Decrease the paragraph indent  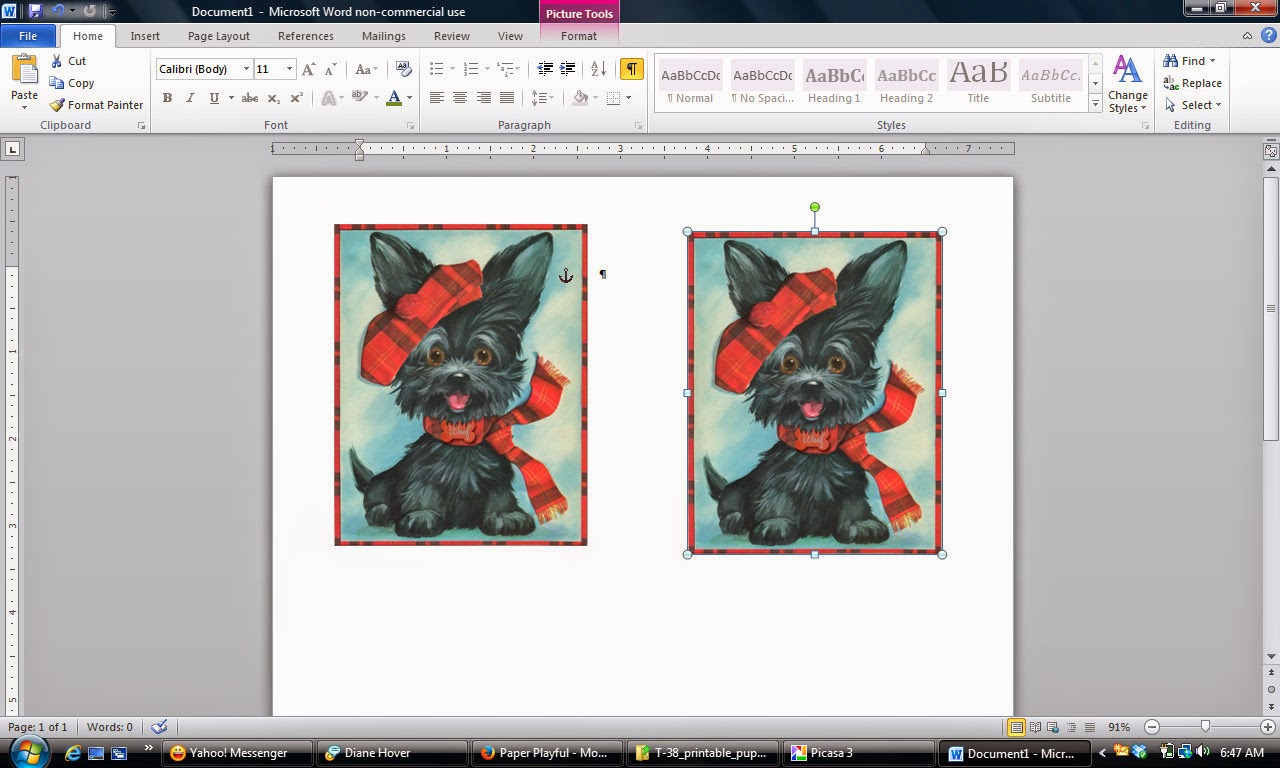(x=545, y=69)
